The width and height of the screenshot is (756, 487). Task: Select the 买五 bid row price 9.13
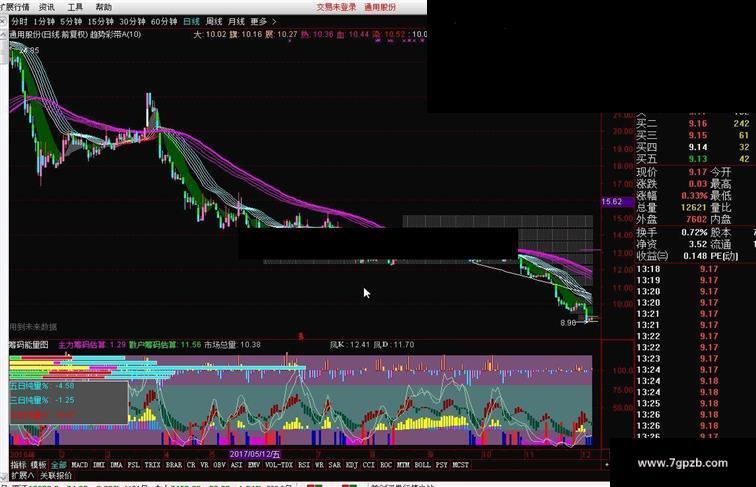pyautogui.click(x=698, y=159)
